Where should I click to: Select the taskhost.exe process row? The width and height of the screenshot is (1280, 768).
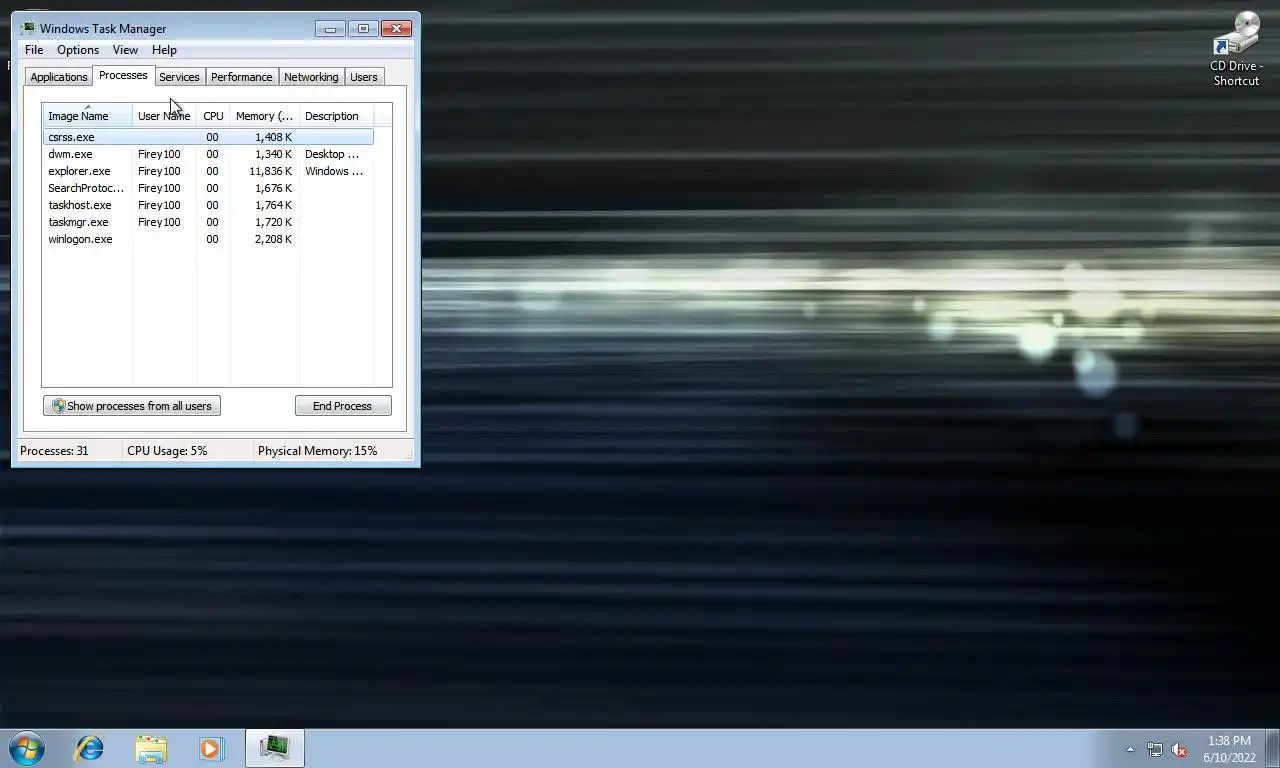click(208, 205)
